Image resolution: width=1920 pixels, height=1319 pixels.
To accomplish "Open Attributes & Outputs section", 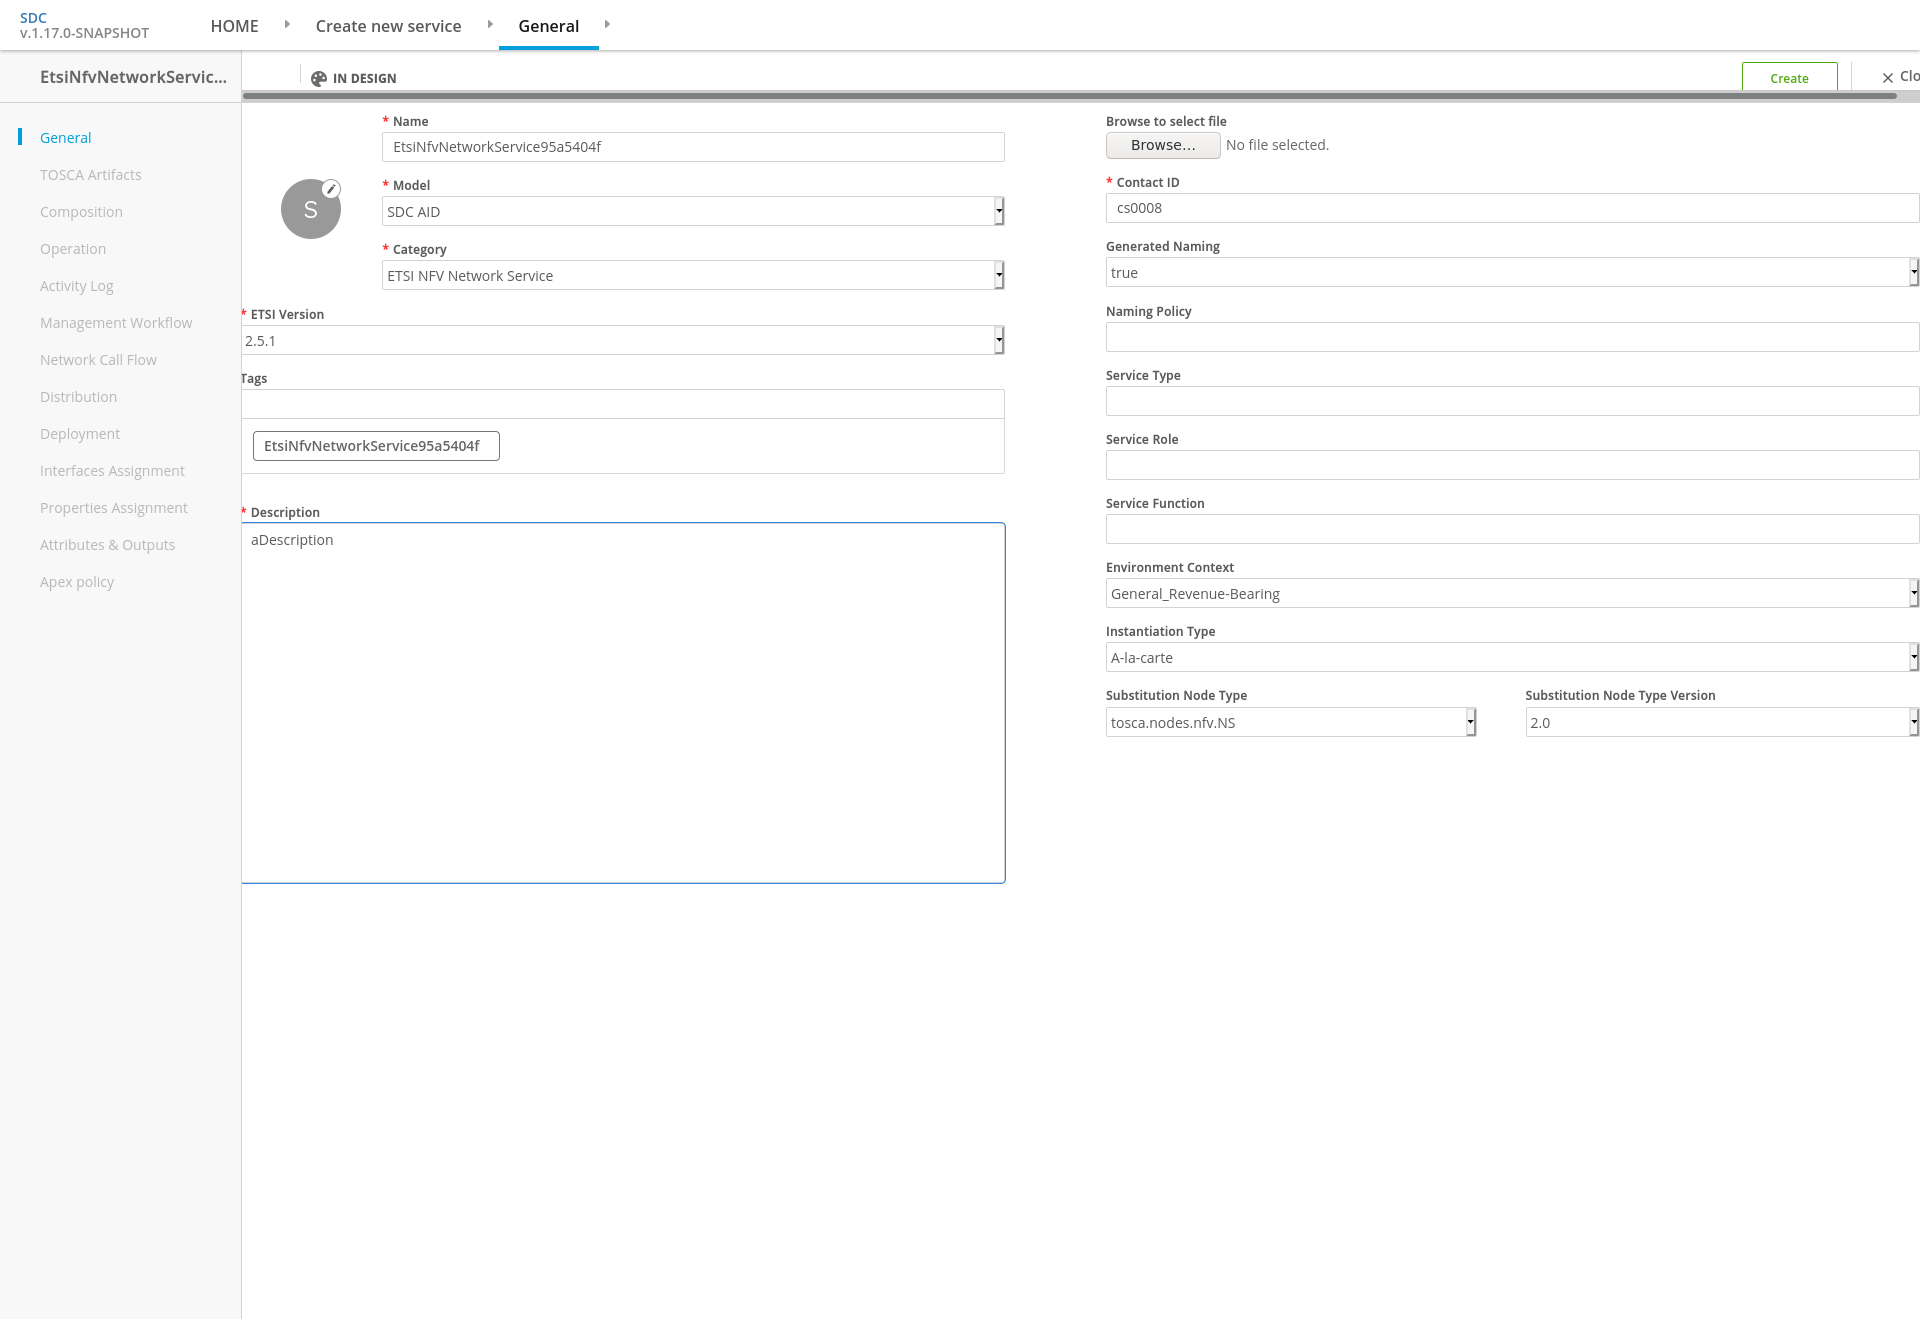I will [x=107, y=545].
